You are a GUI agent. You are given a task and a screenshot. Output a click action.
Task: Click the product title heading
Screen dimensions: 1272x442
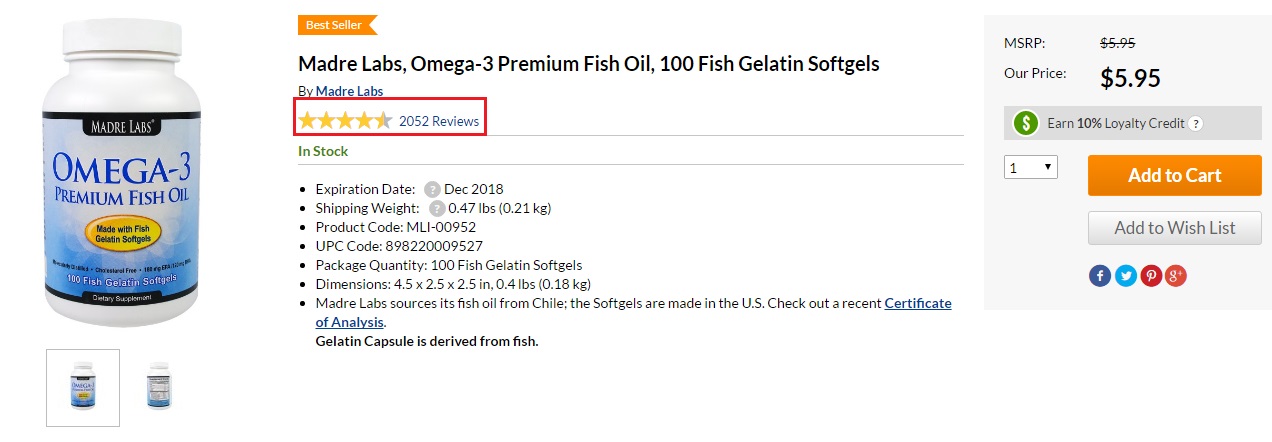pos(588,64)
